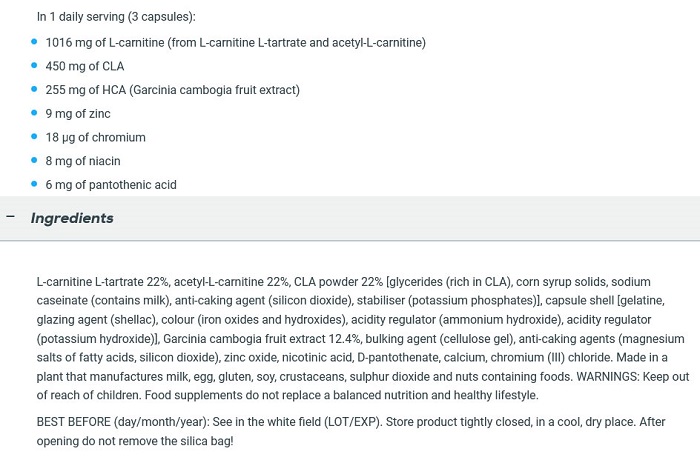Collapse the Ingredients section using the minus icon
The width and height of the screenshot is (700, 460).
[11, 217]
